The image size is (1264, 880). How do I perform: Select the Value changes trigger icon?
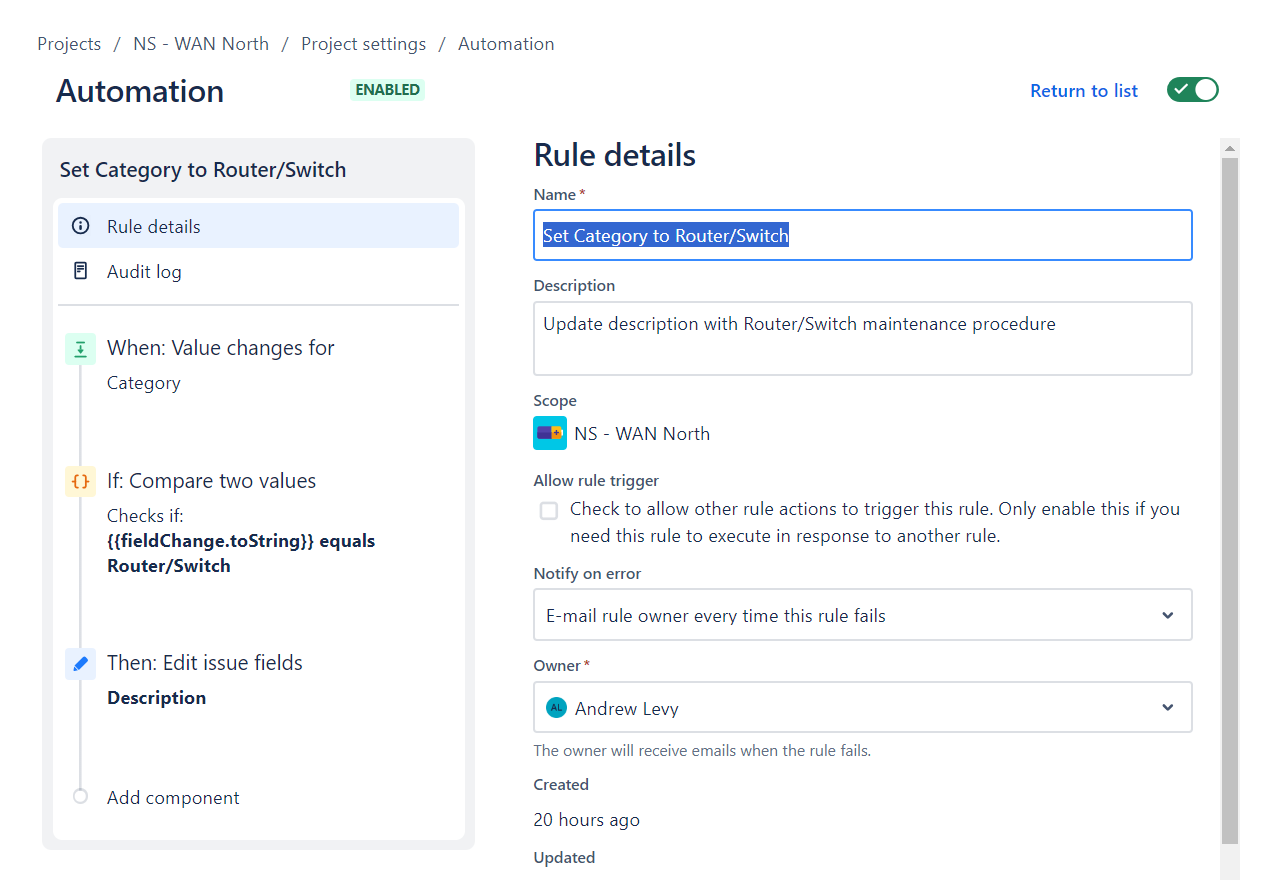pyautogui.click(x=80, y=349)
